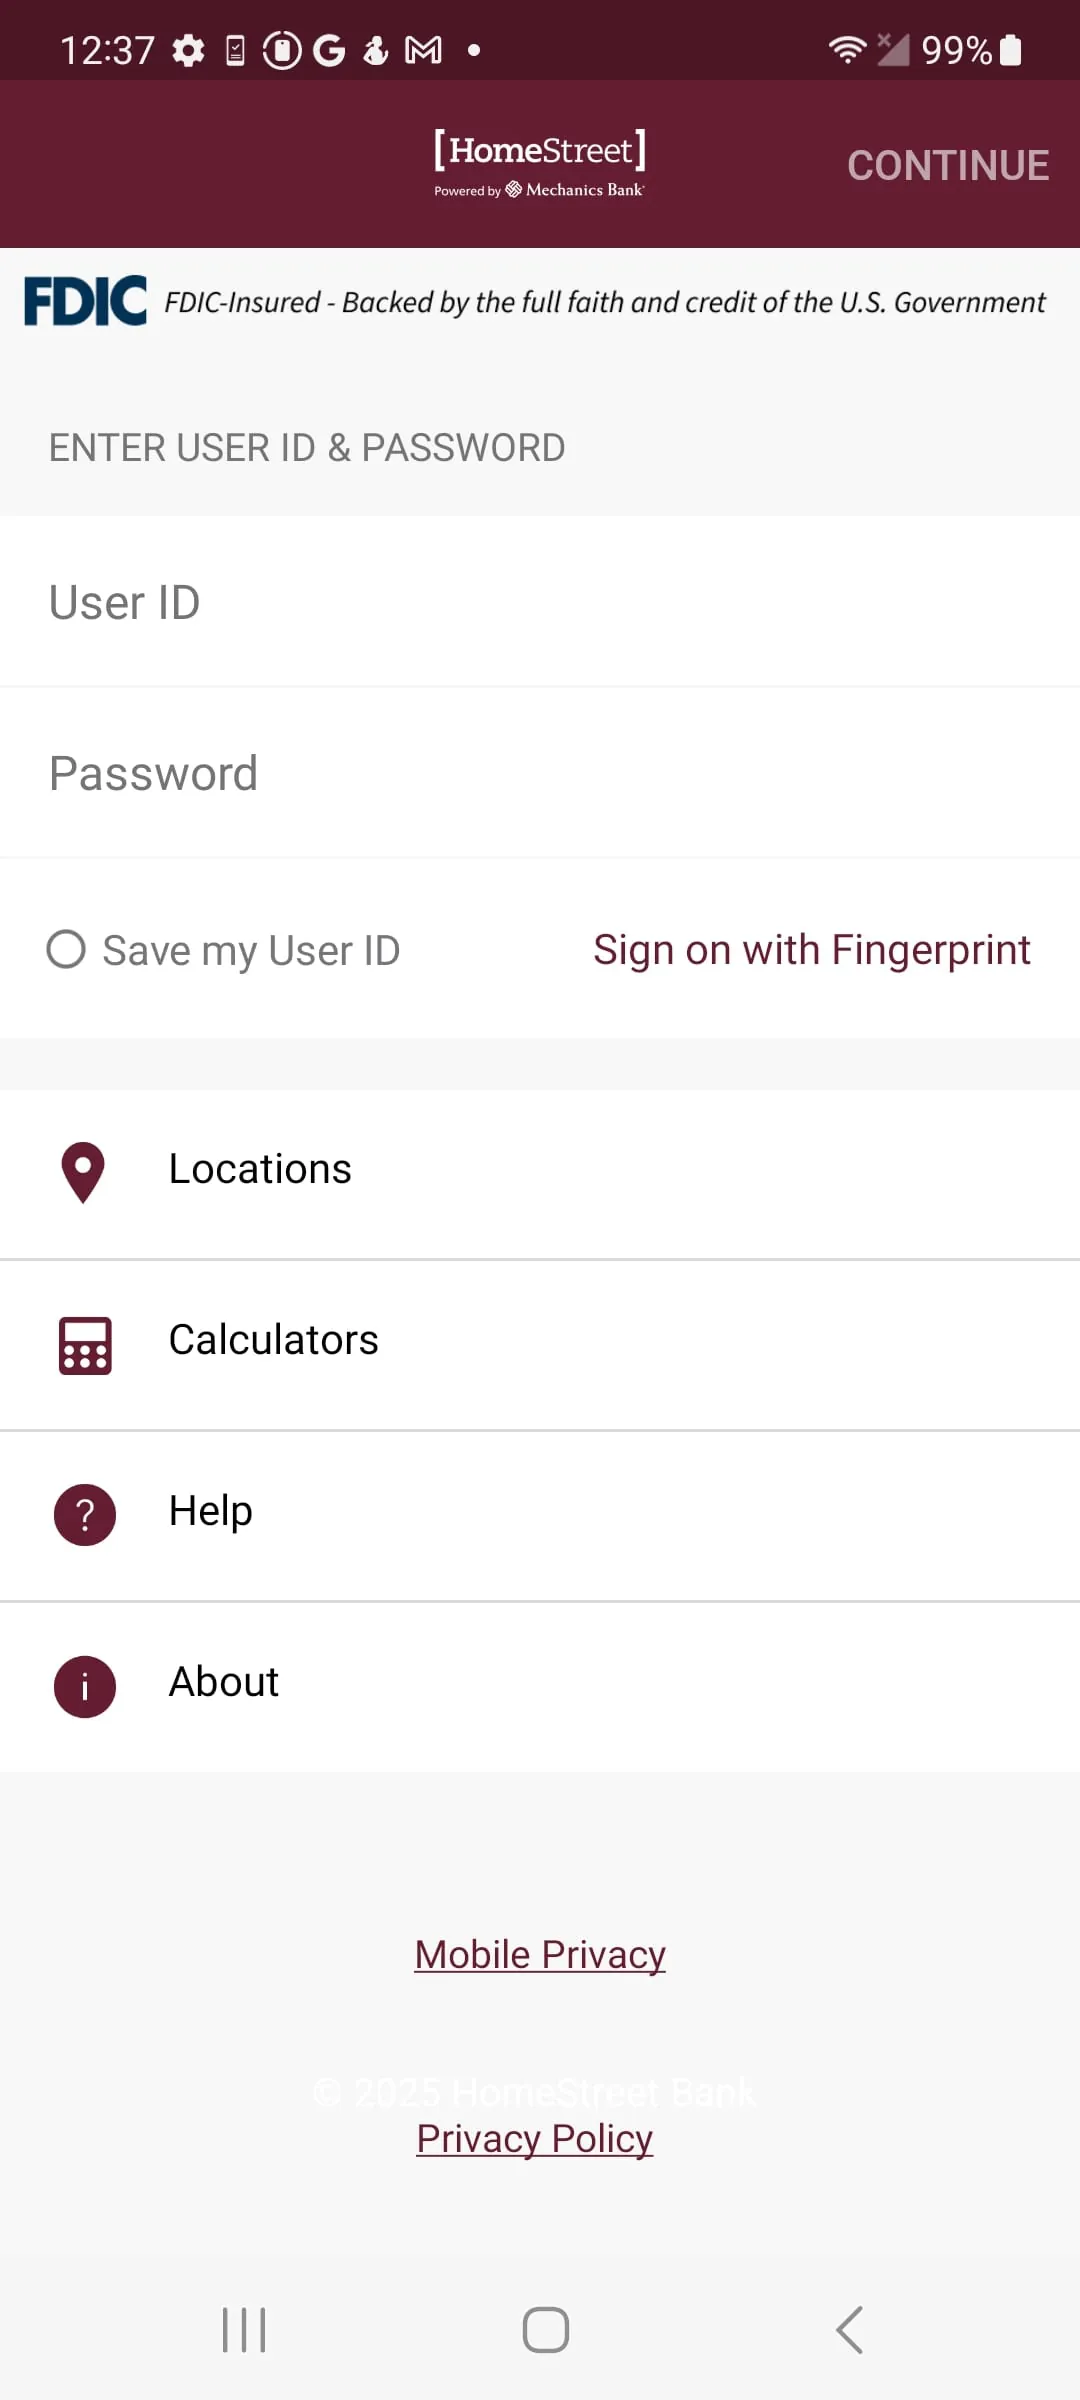
Task: Tap the FDIC logo
Action: coord(86,301)
